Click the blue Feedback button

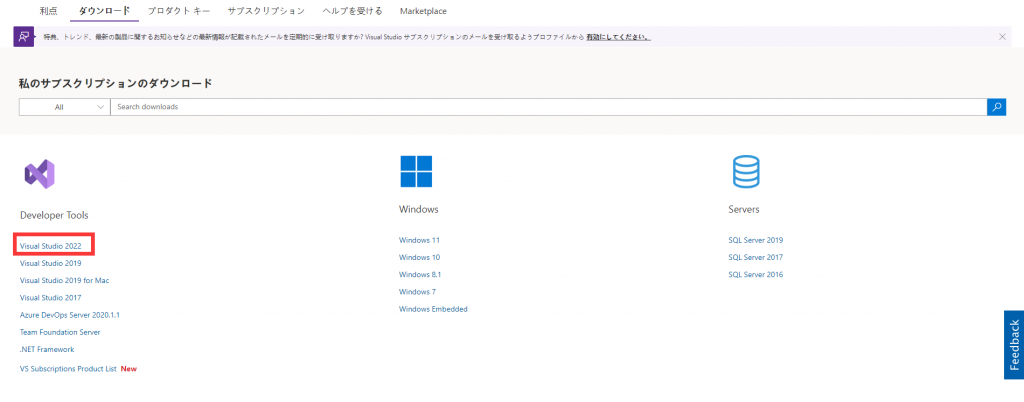click(x=1013, y=345)
